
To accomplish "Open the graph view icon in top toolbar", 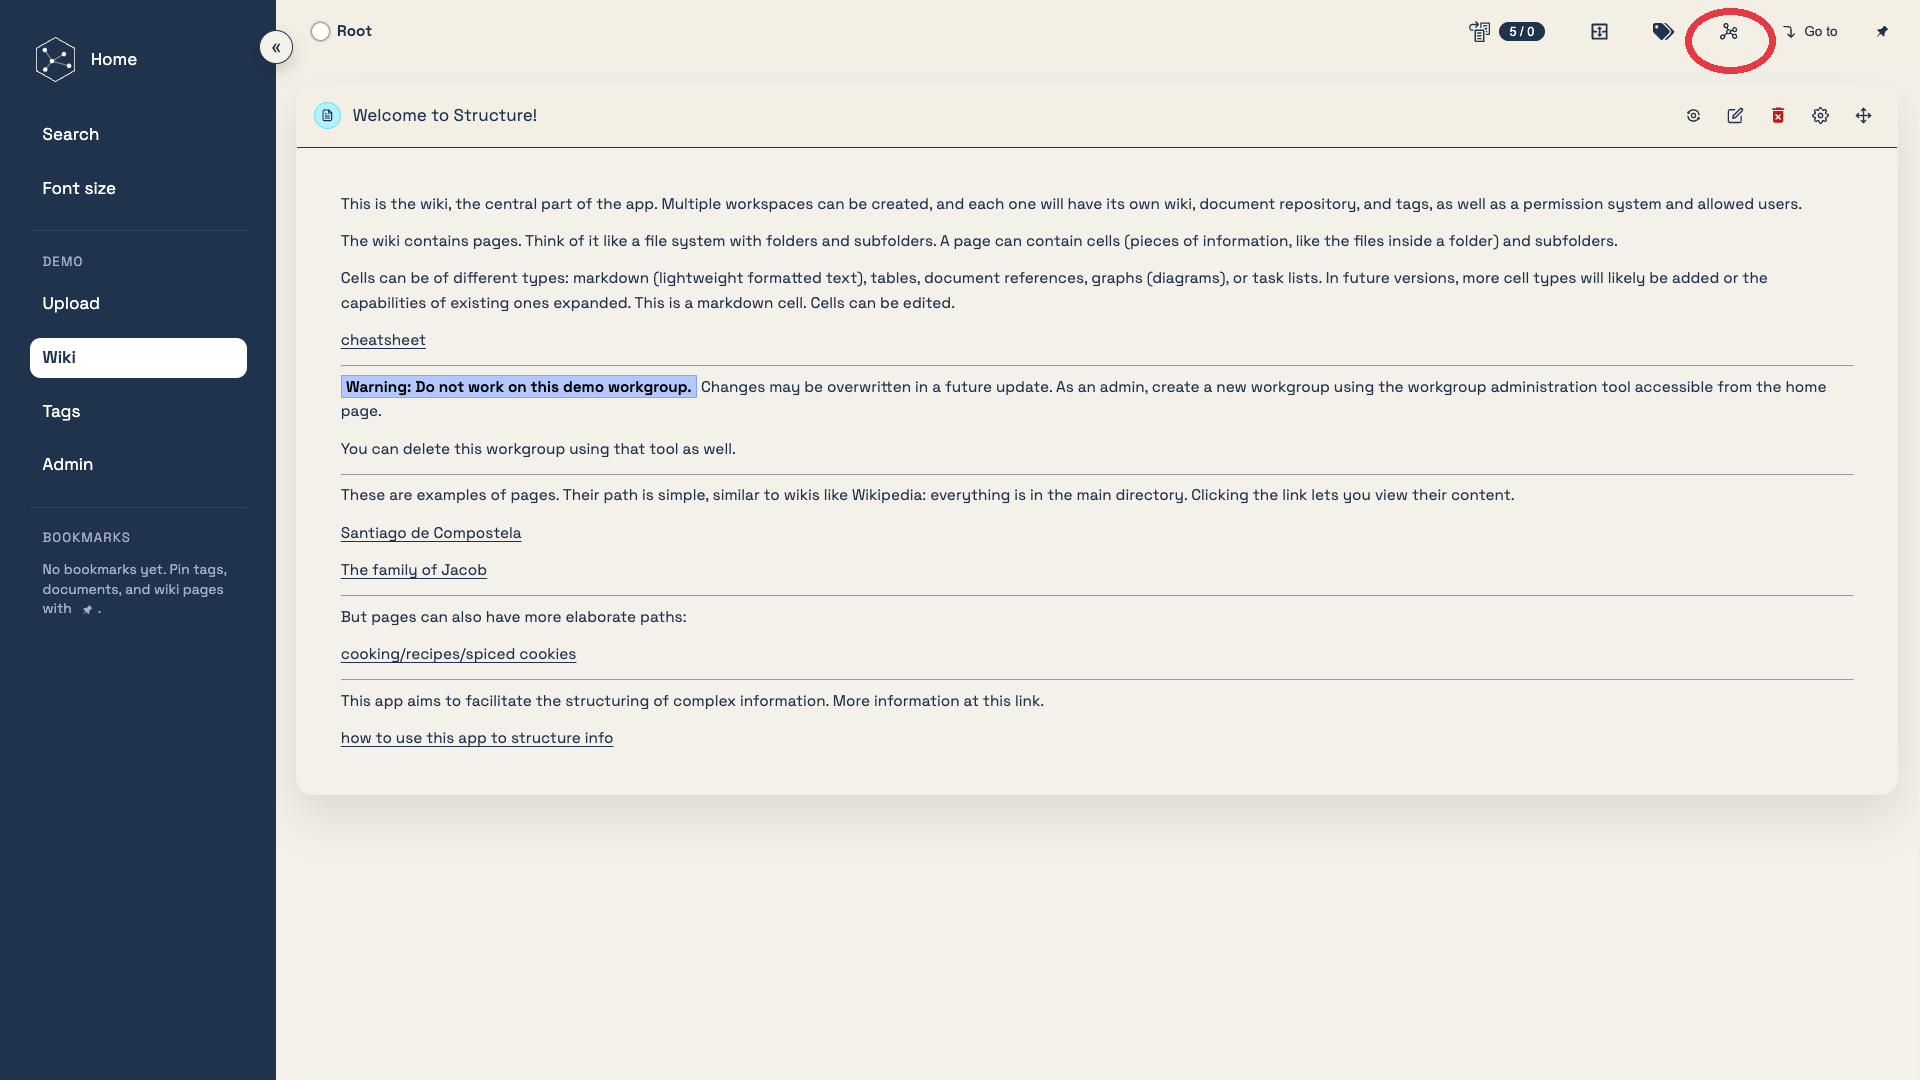I will point(1729,32).
